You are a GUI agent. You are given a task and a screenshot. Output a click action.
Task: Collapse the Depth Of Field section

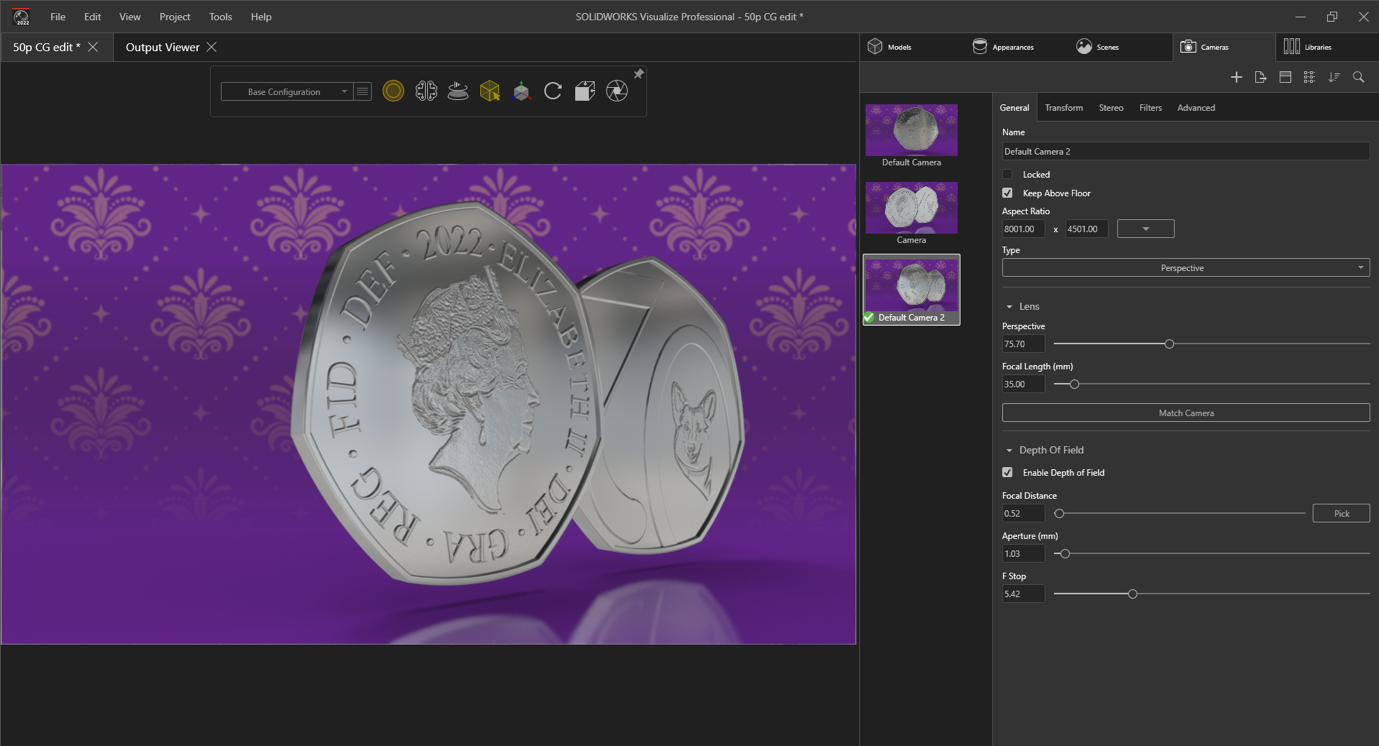1009,450
